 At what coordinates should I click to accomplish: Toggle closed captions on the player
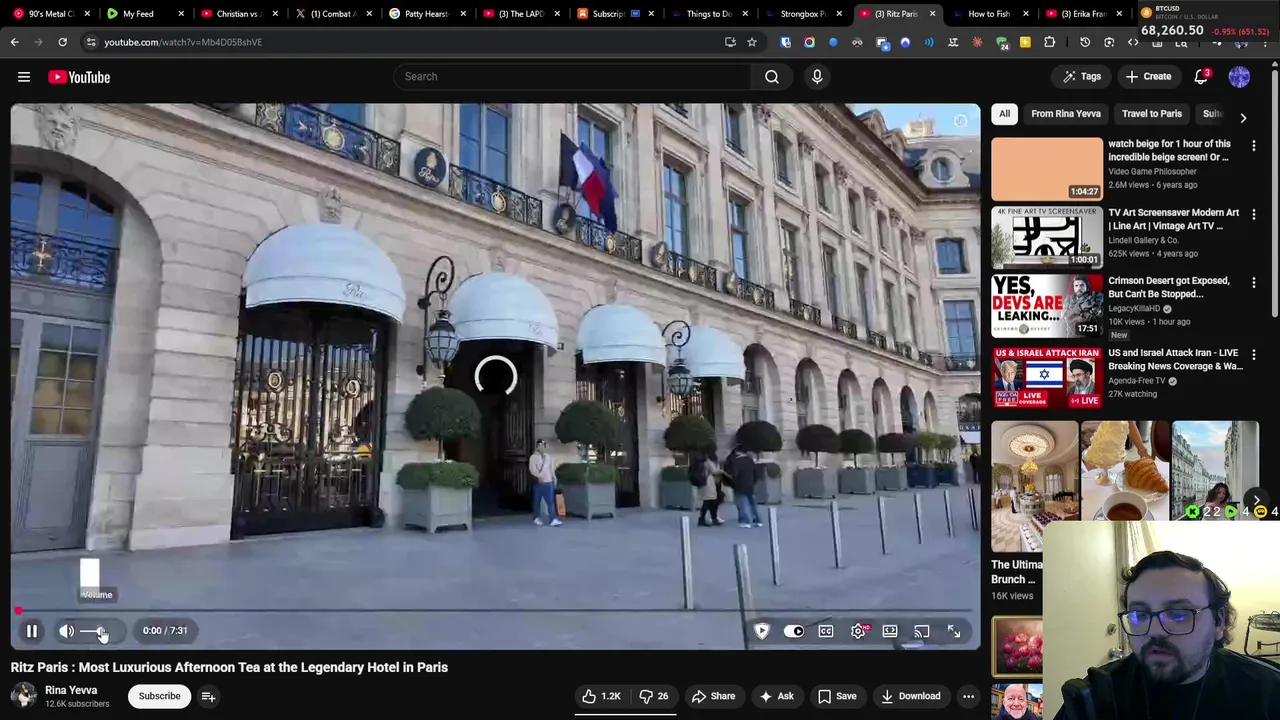point(826,631)
